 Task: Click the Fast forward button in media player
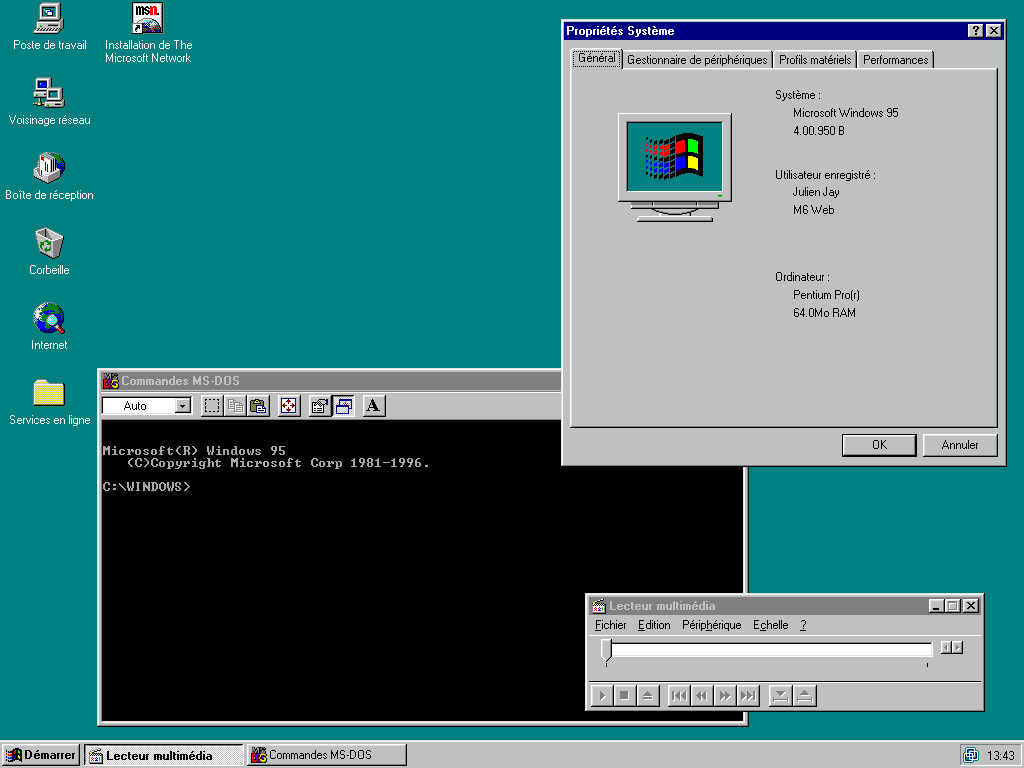[x=725, y=696]
